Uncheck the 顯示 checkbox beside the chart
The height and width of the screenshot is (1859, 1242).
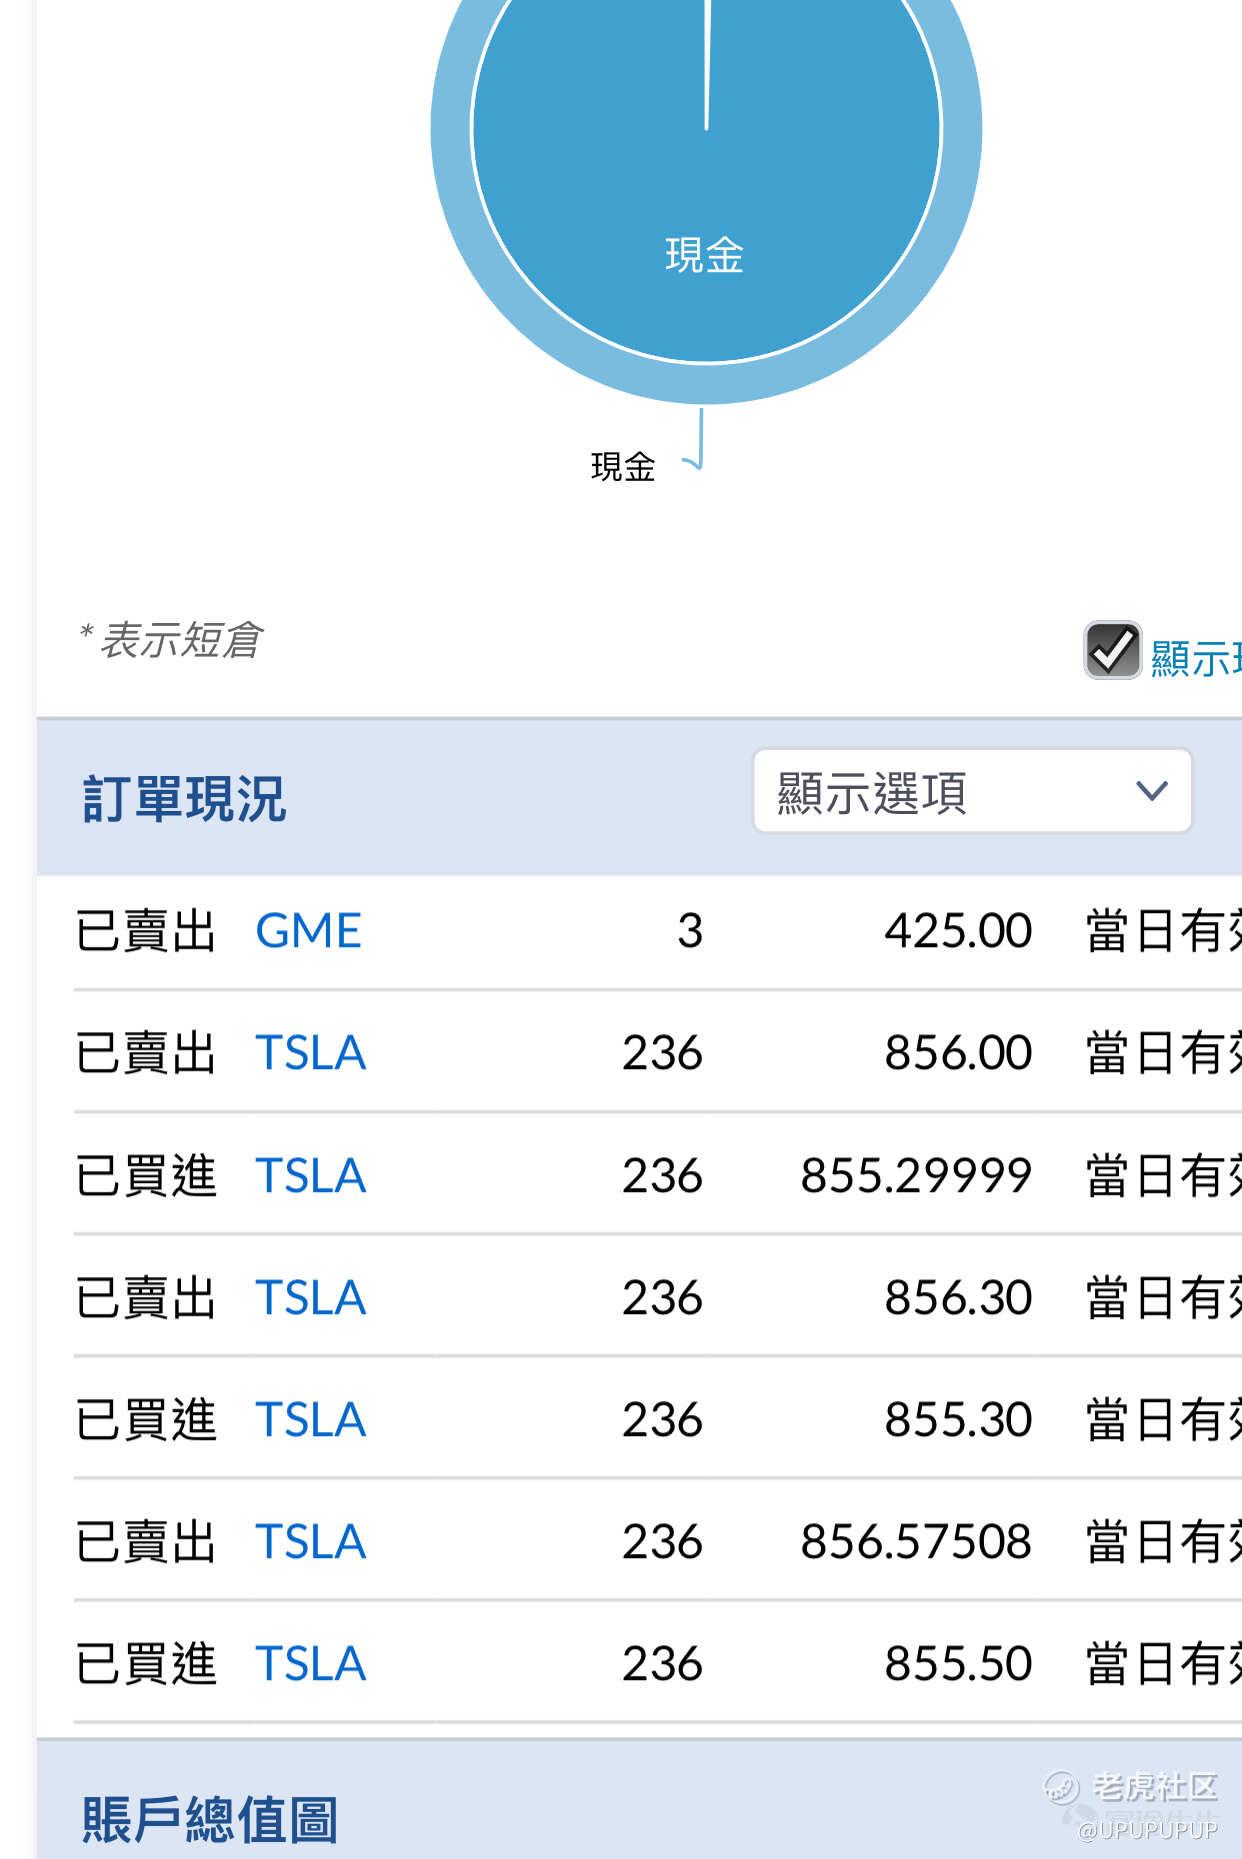[x=1112, y=651]
